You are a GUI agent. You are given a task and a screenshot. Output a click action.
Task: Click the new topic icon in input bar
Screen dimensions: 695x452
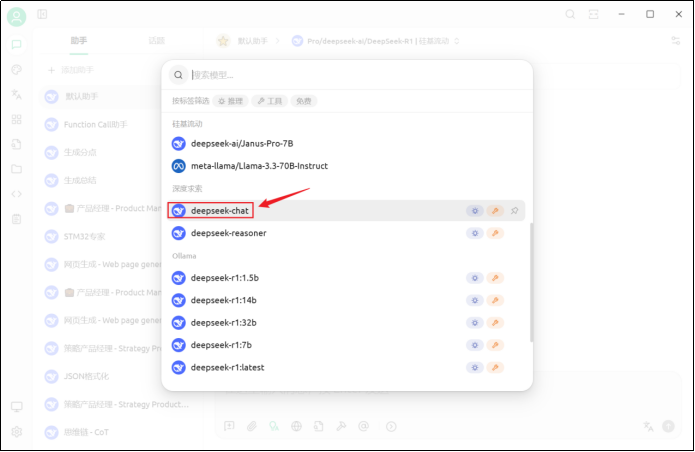pyautogui.click(x=229, y=426)
